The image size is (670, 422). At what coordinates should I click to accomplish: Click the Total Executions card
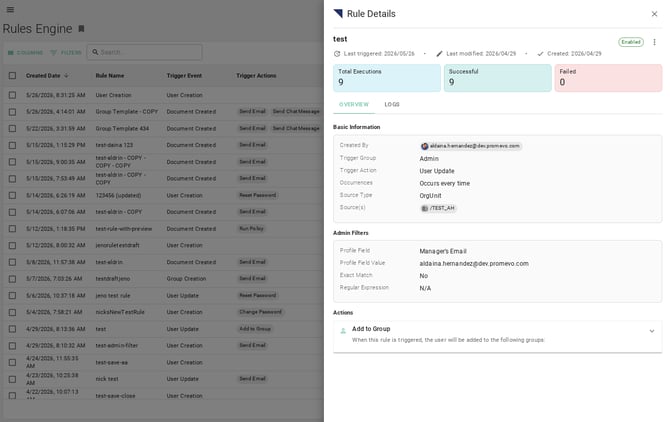point(387,78)
